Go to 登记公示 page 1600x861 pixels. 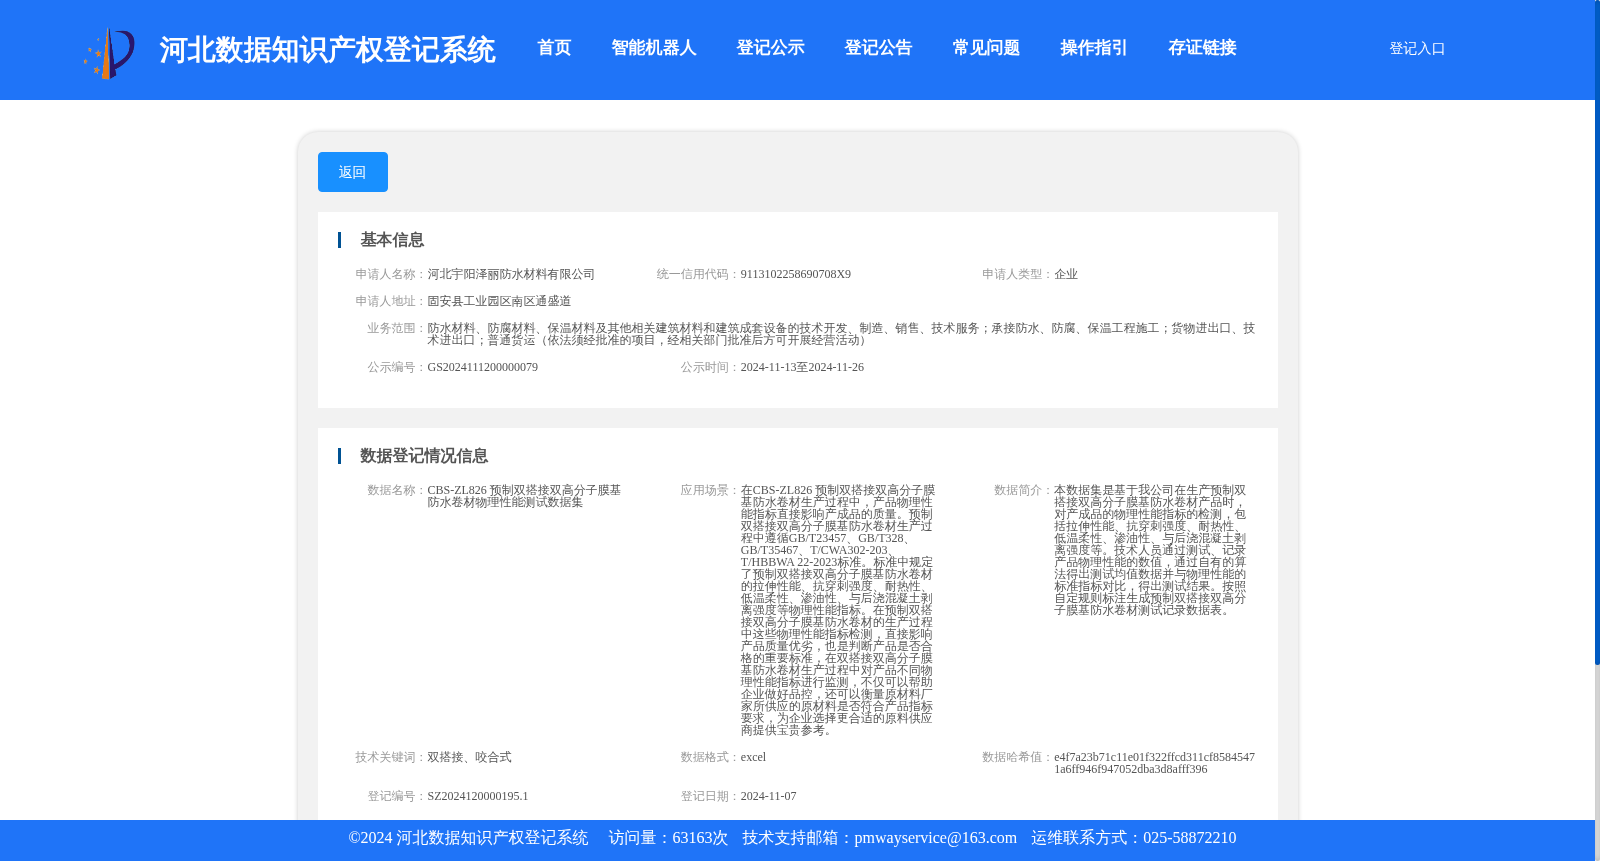coord(770,48)
